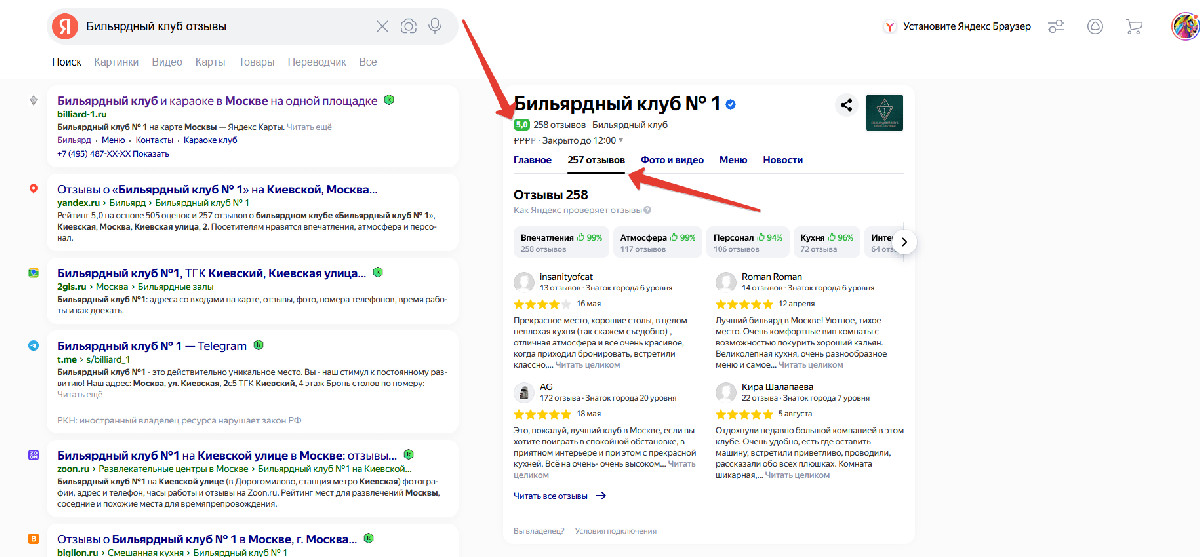Expand Insanityofcat review with Читать целиком
This screenshot has width=1200, height=557.
pyautogui.click(x=587, y=365)
